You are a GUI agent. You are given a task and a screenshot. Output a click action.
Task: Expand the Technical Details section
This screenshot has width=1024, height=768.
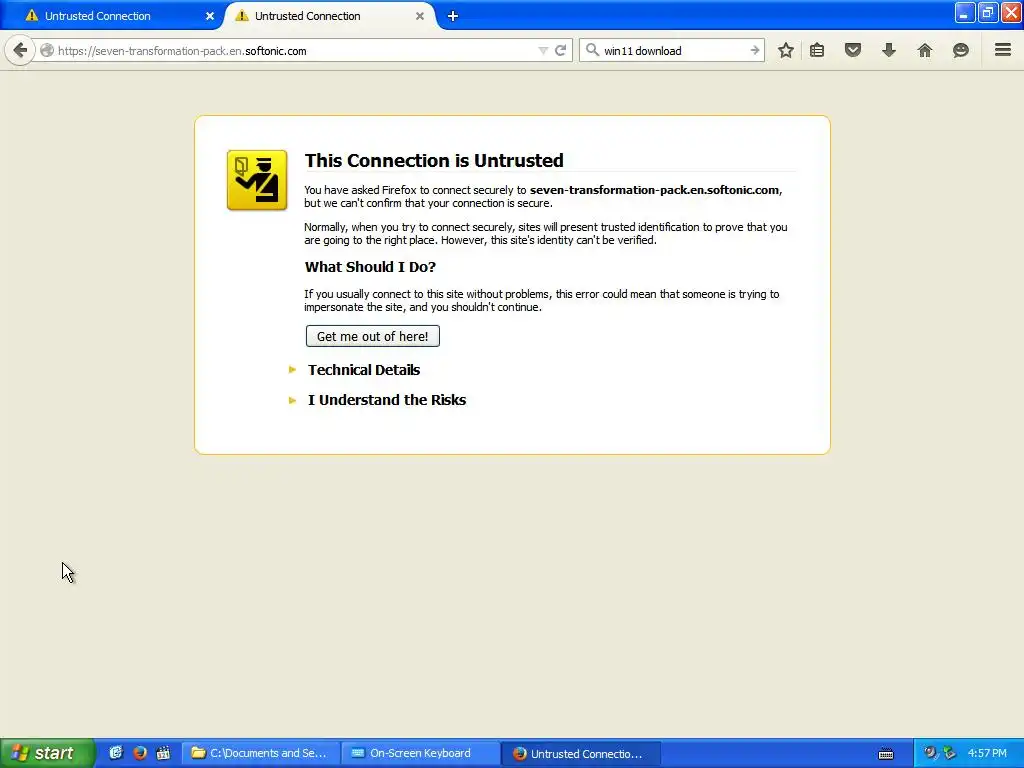[364, 370]
